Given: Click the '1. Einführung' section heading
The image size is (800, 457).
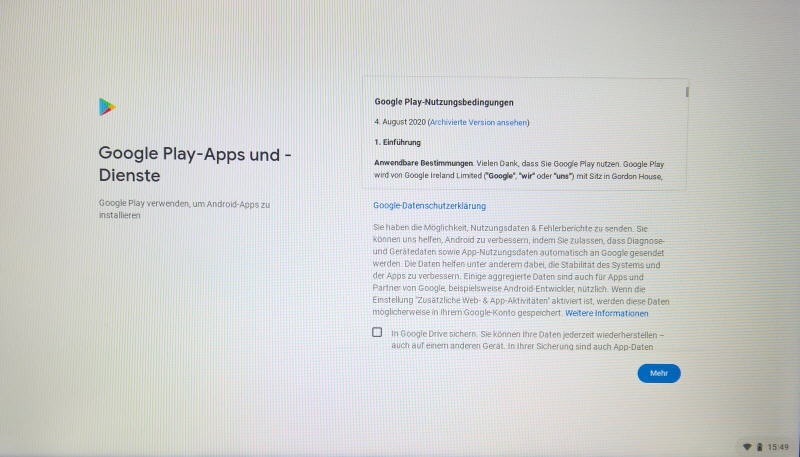Looking at the screenshot, I should pos(397,142).
